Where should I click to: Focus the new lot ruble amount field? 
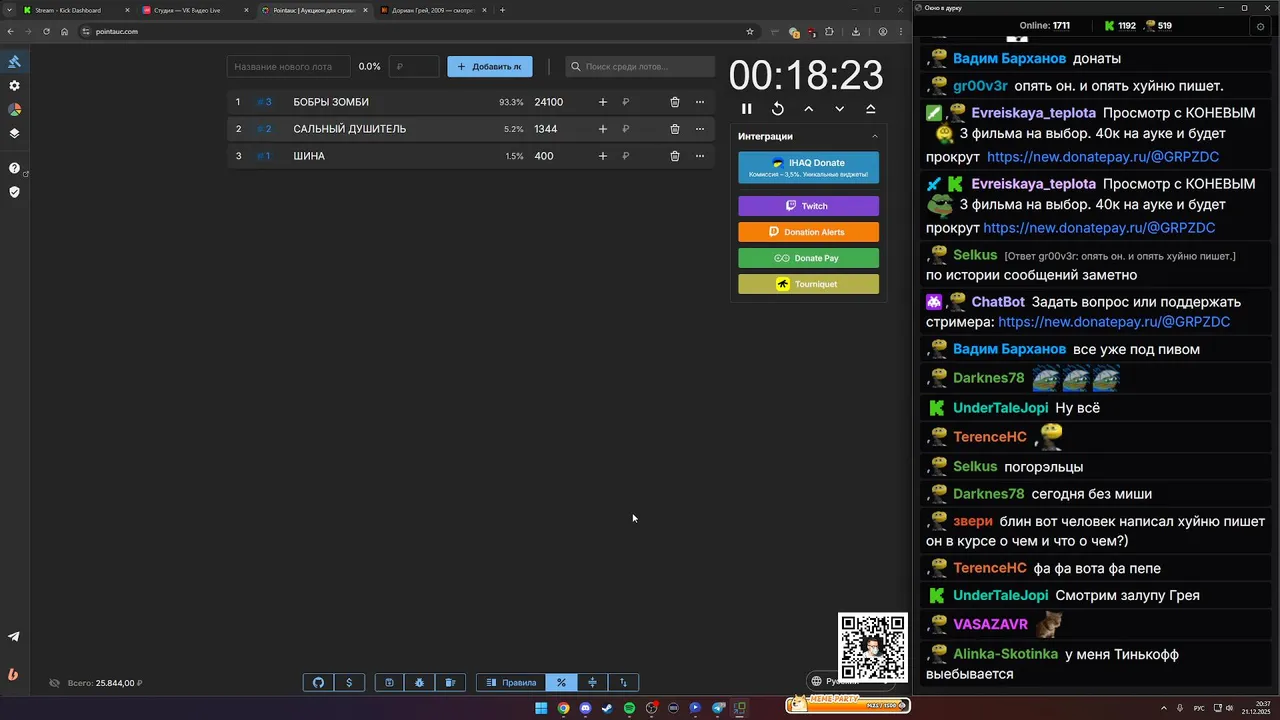(x=414, y=67)
